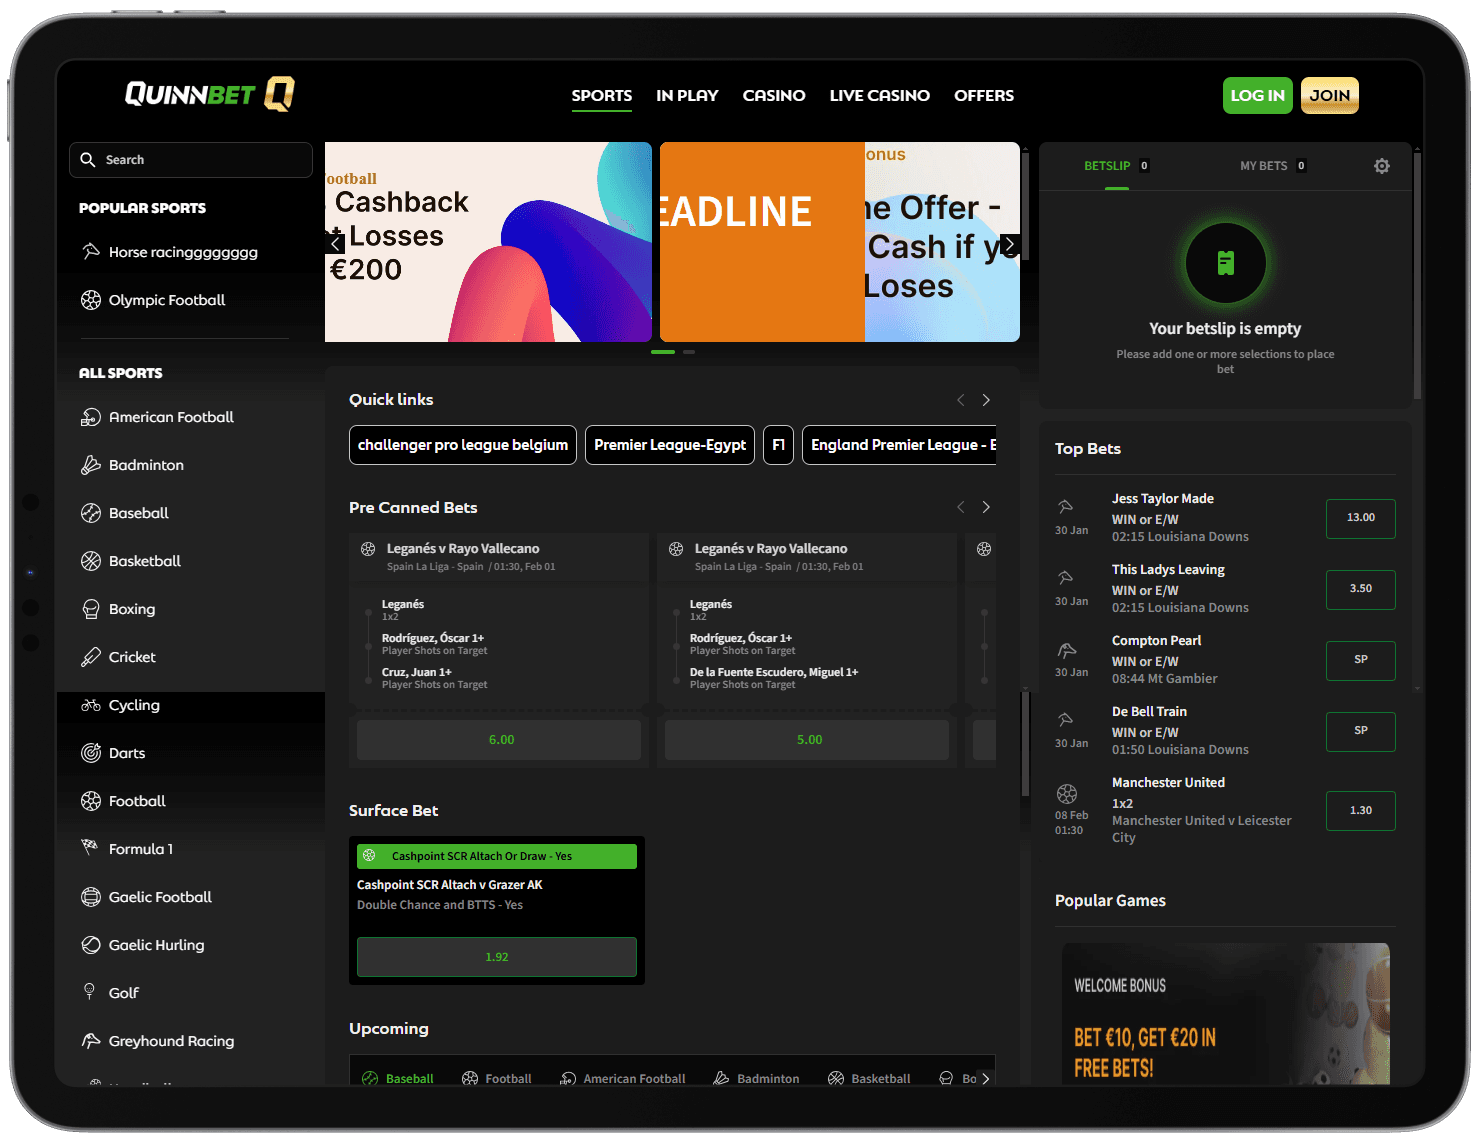Click inside the Search input field
The width and height of the screenshot is (1480, 1145).
coord(191,160)
